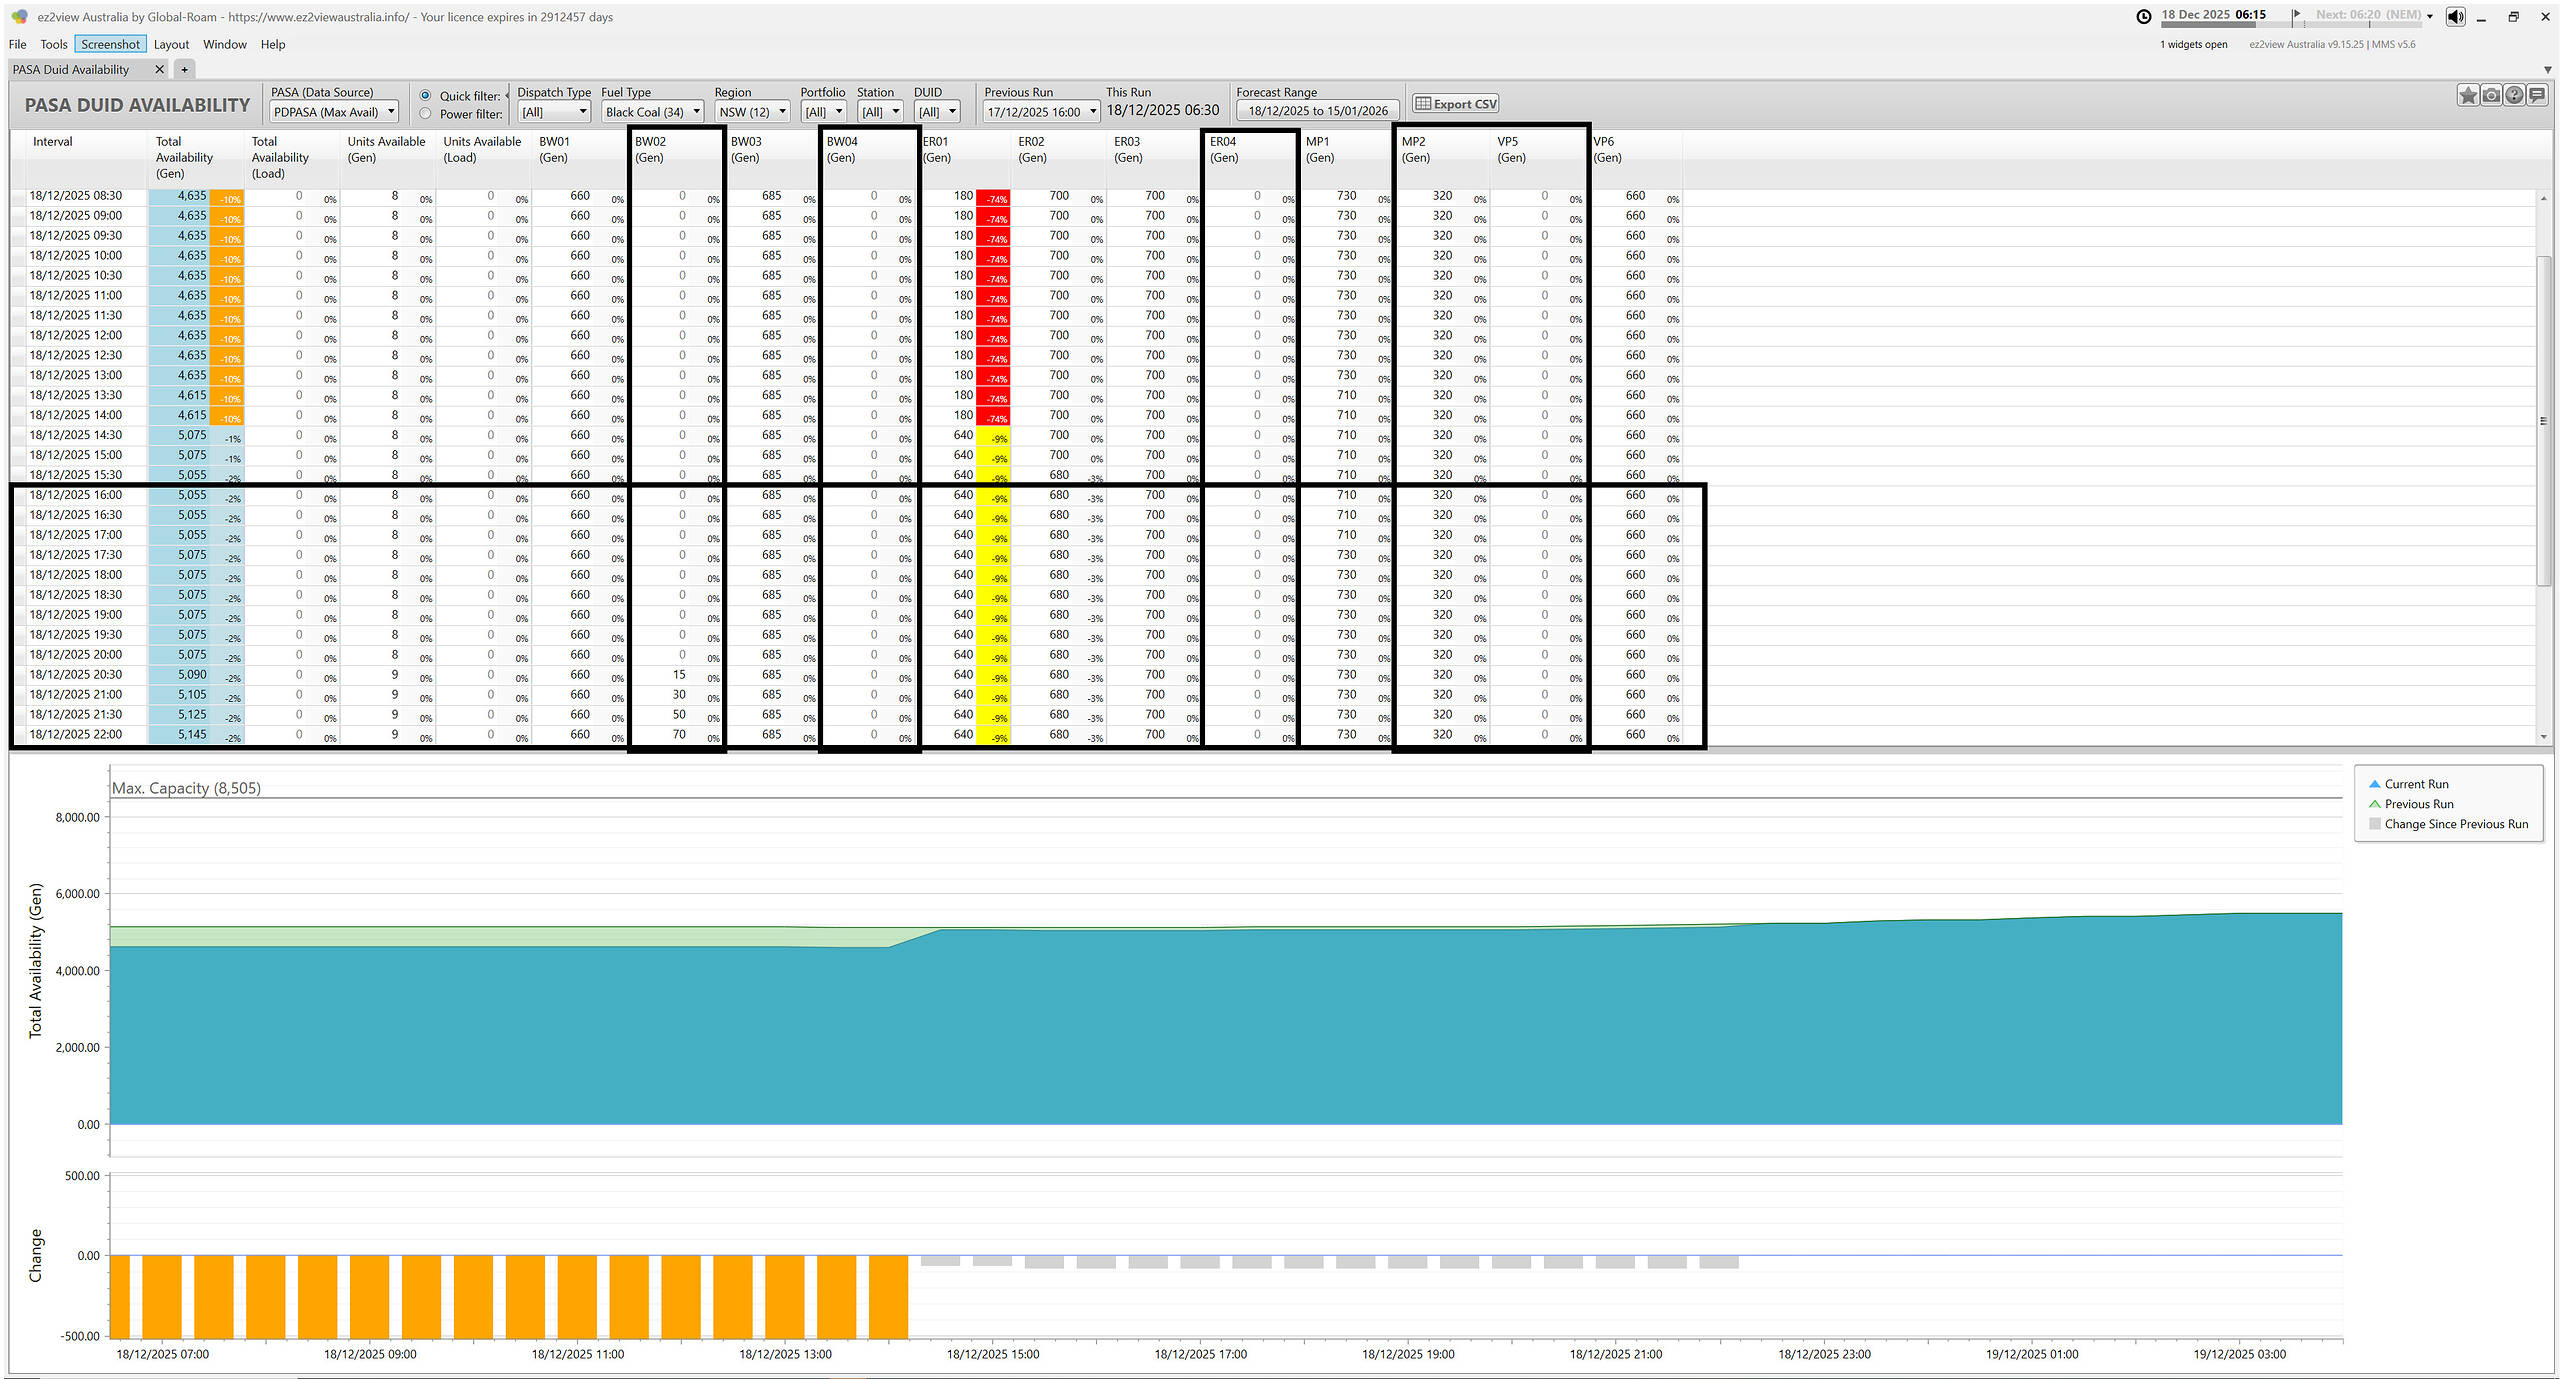
Task: Select the Quick filter radio button
Action: (x=426, y=96)
